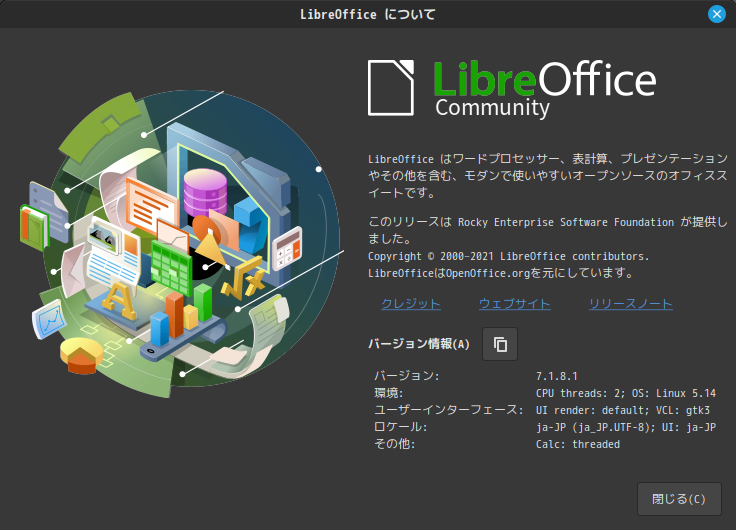Click the バージョン: row label

pyautogui.click(x=406, y=376)
